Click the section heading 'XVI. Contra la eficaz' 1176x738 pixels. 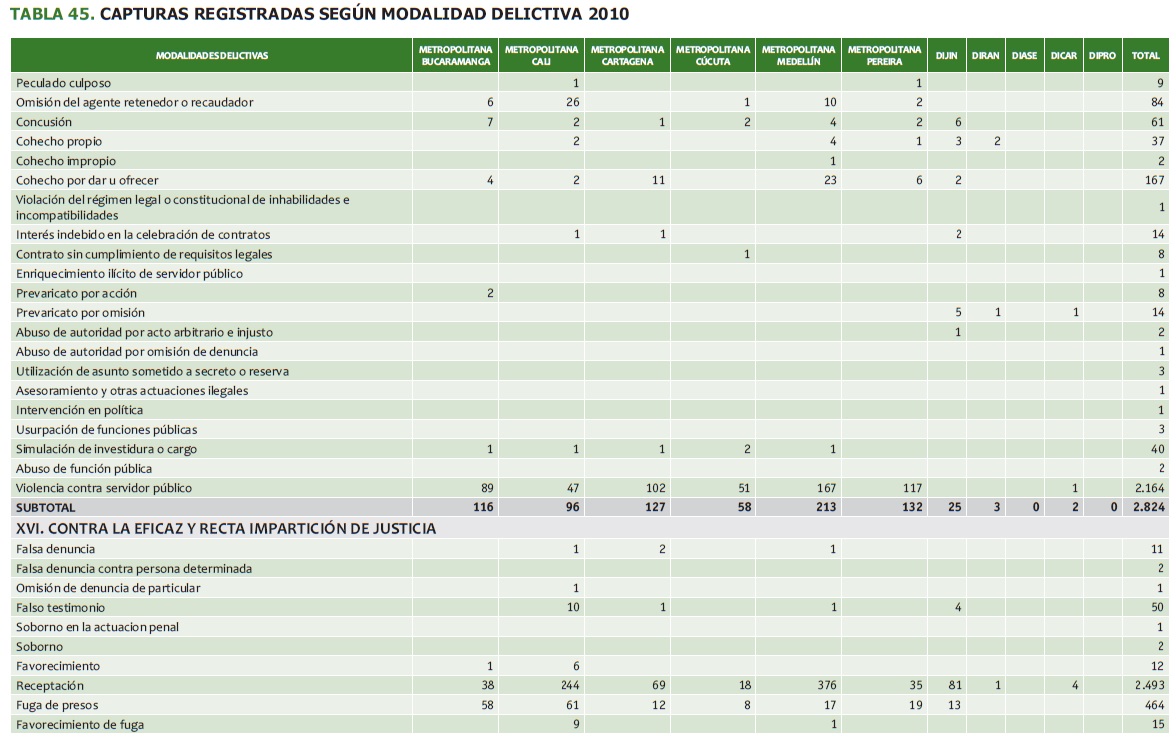226,528
